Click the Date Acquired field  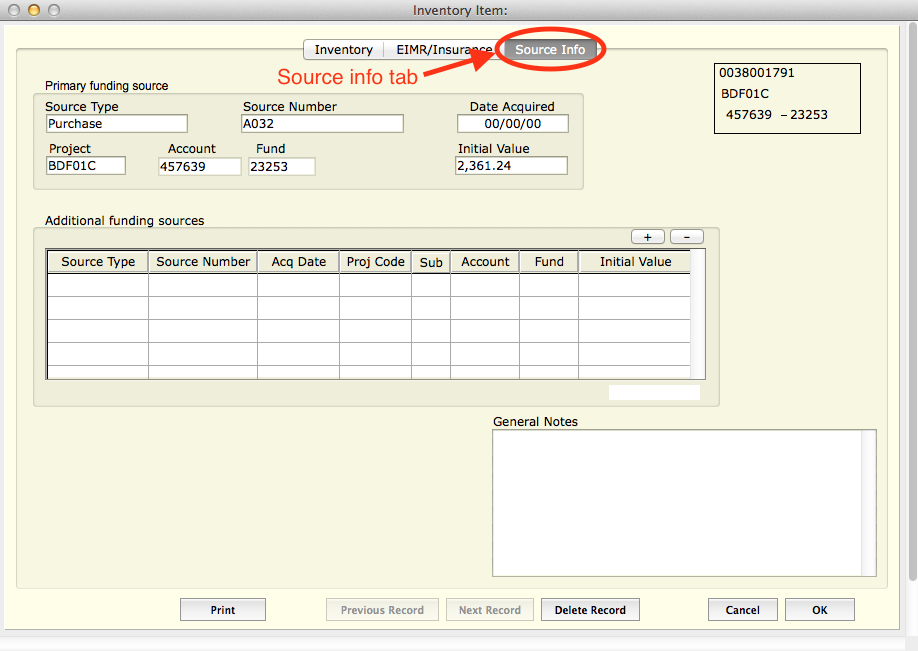512,124
